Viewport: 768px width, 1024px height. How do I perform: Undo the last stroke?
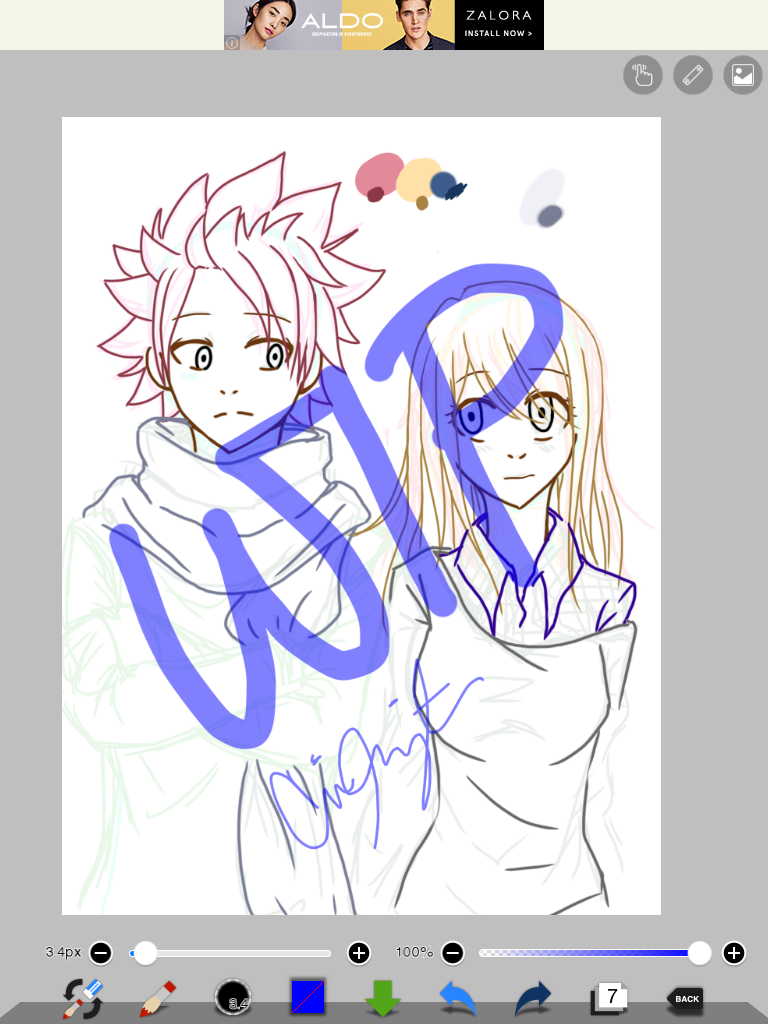click(457, 998)
